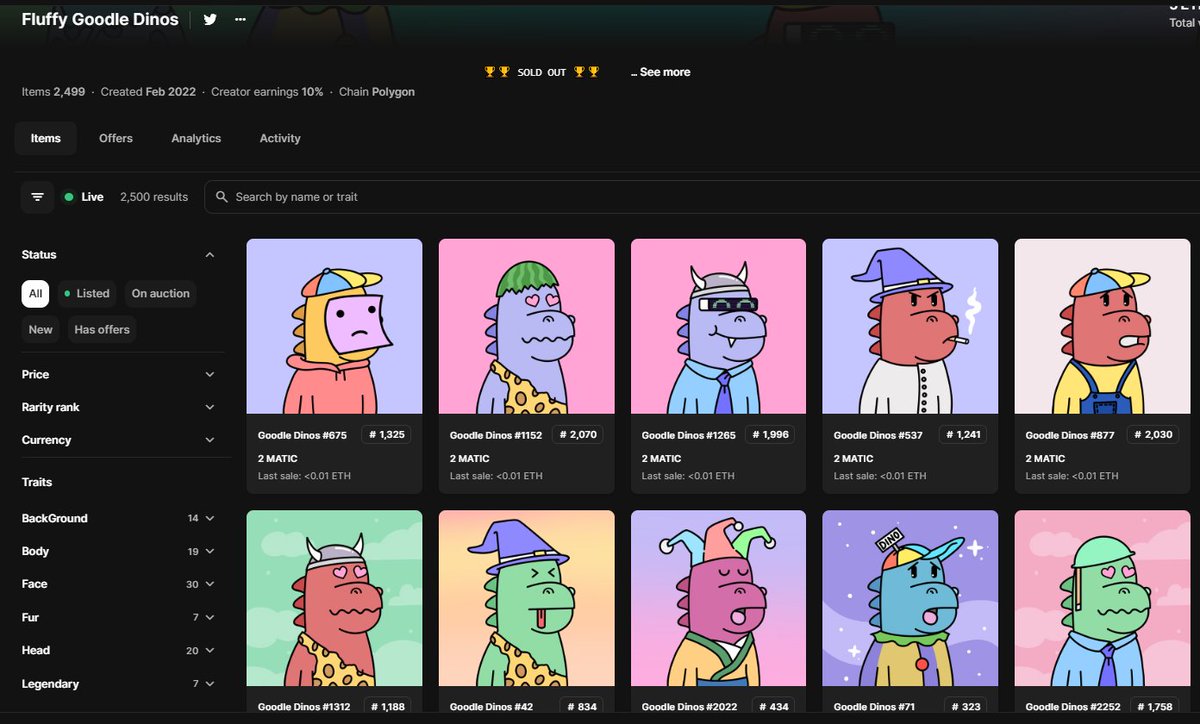The height and width of the screenshot is (724, 1200).
Task: Click rarity rank badge # 1,325
Action: point(385,435)
